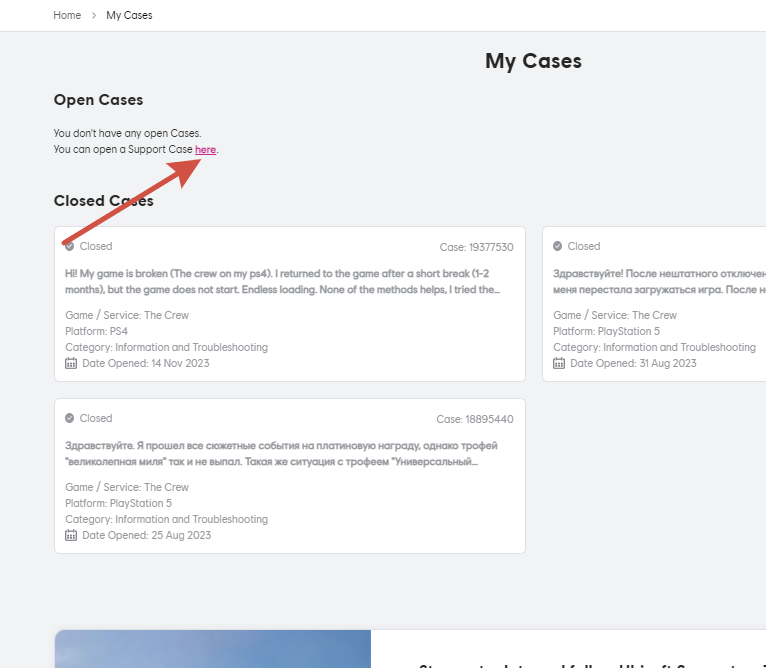
Task: Click the Closed Cases heading
Action: [x=104, y=201]
